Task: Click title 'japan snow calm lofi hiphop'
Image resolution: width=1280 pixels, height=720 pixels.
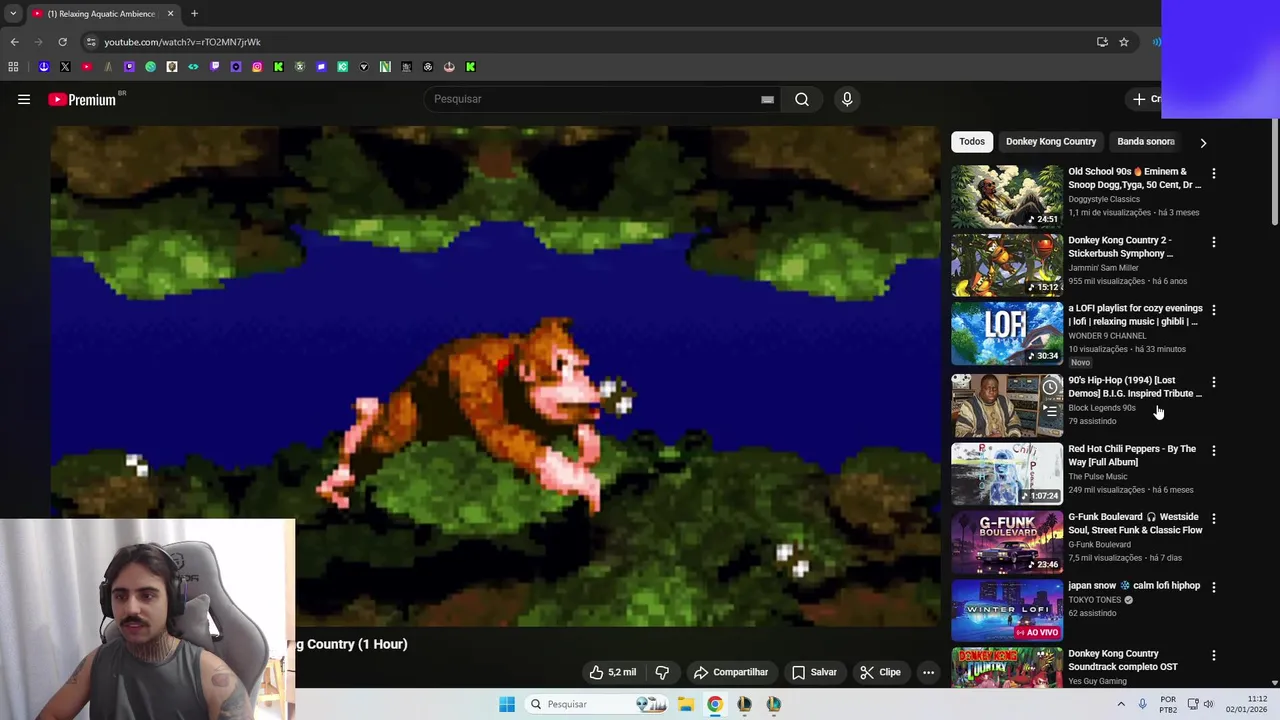Action: (1134, 585)
